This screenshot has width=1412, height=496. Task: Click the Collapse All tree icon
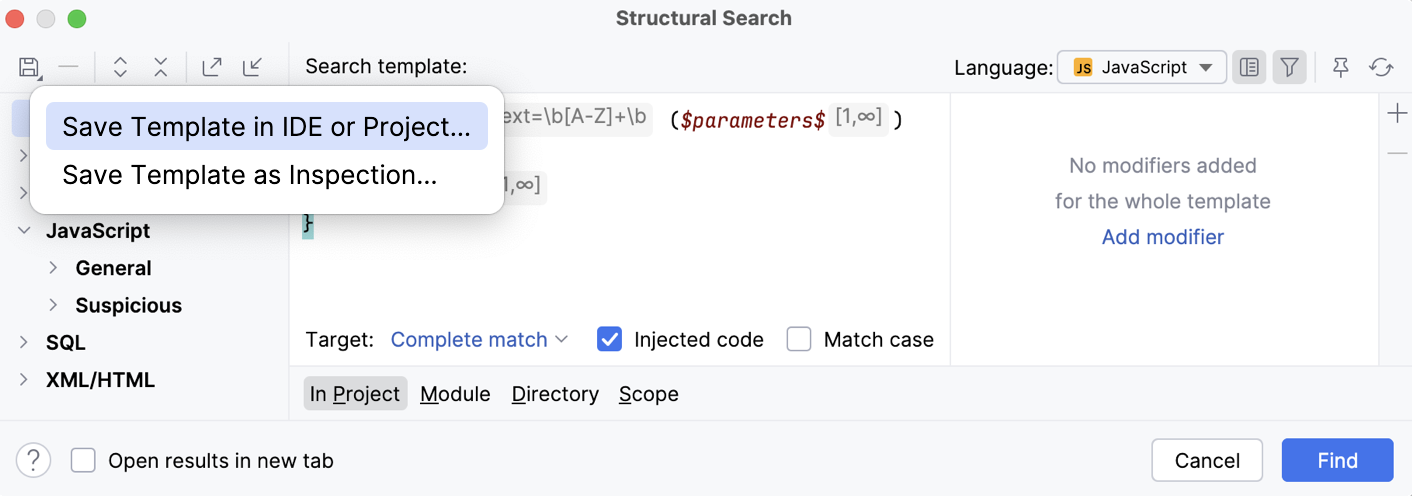[161, 68]
